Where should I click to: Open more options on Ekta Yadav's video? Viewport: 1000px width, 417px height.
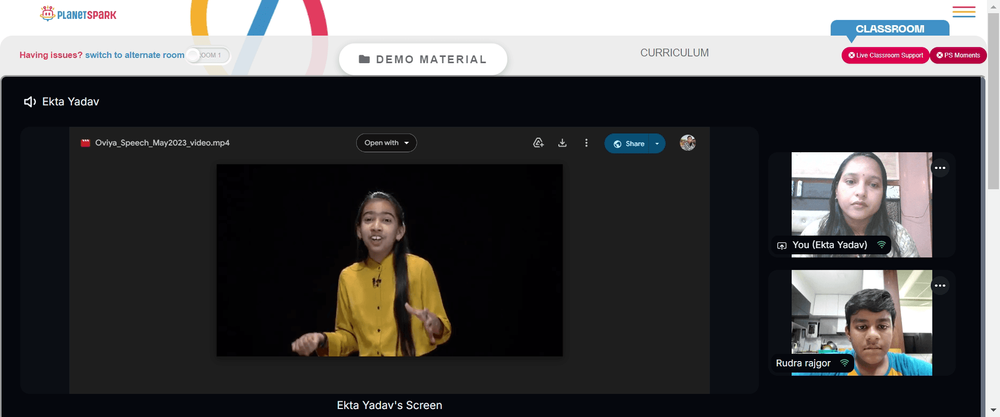tap(940, 168)
